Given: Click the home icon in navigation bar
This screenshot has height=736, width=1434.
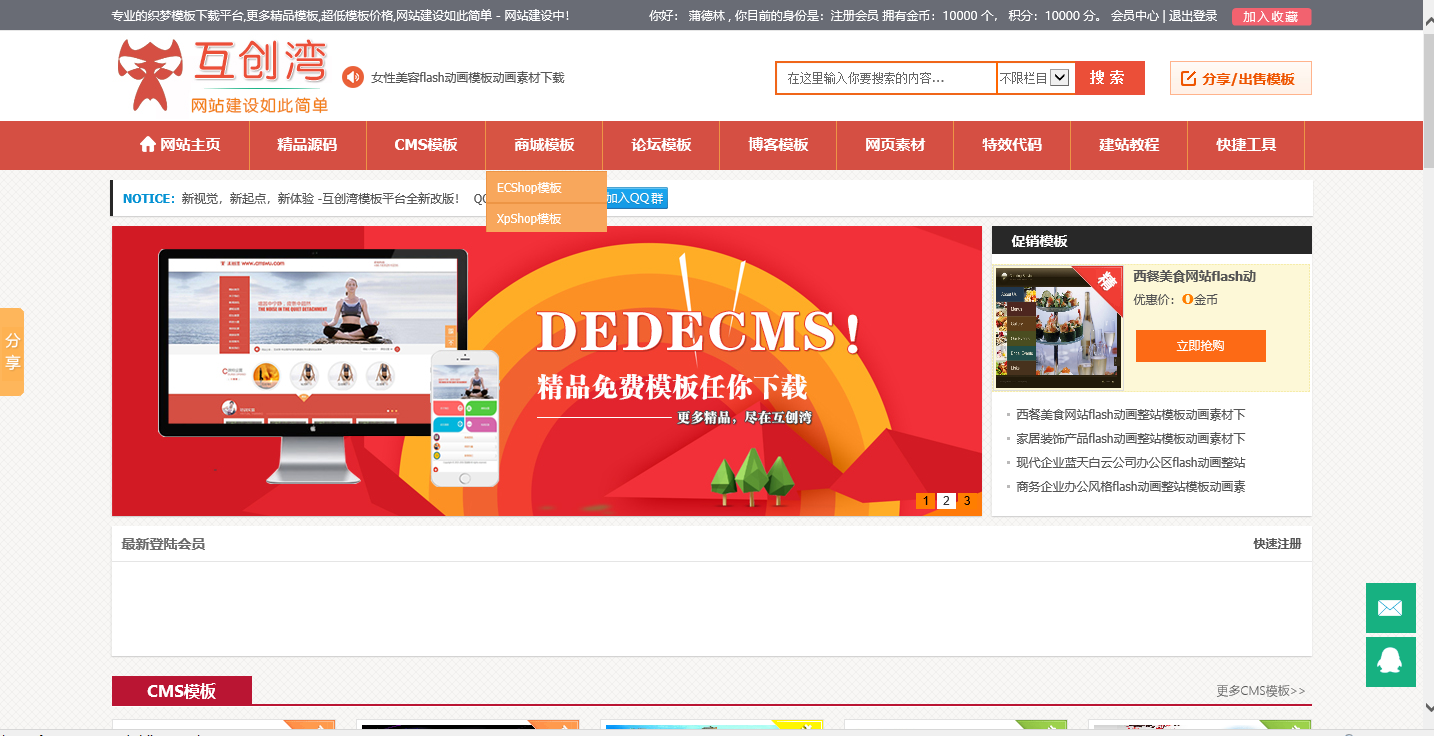Looking at the screenshot, I should click(148, 145).
